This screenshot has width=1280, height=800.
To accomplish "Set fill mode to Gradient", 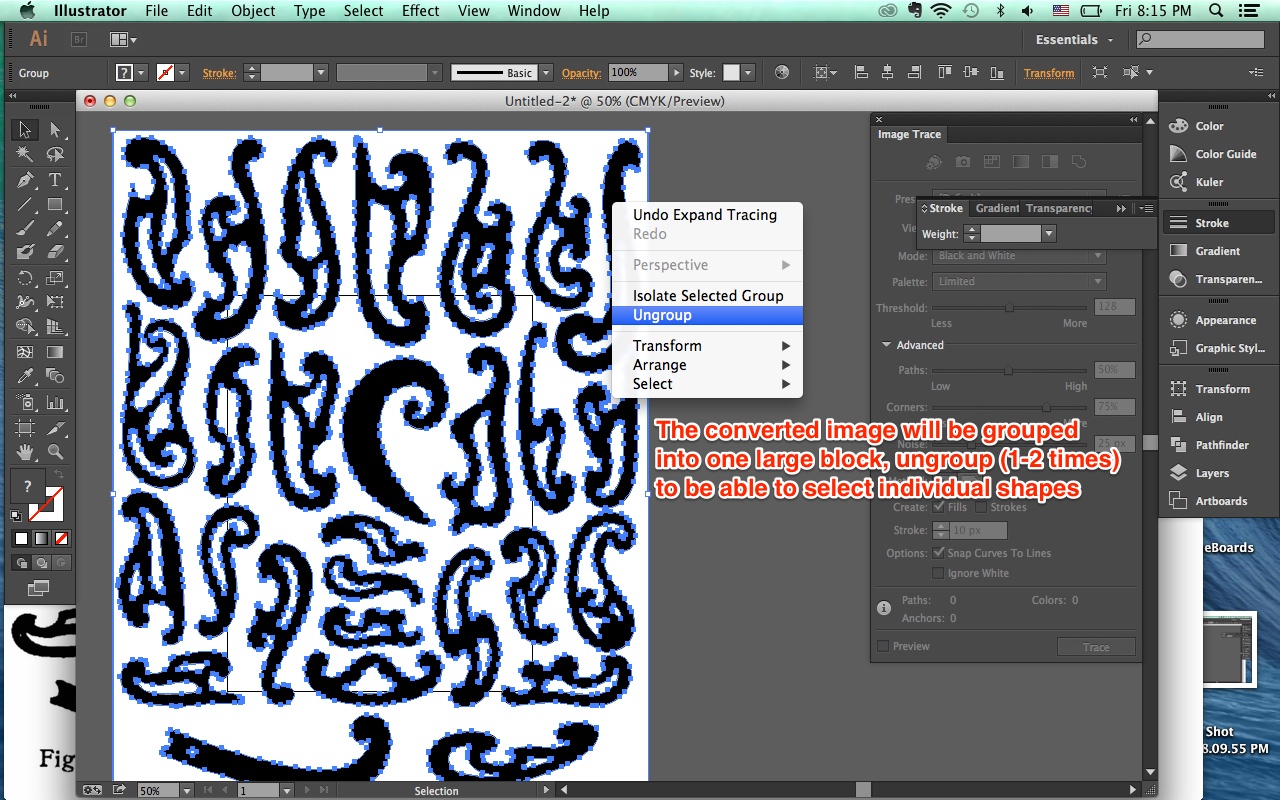I will (41, 538).
